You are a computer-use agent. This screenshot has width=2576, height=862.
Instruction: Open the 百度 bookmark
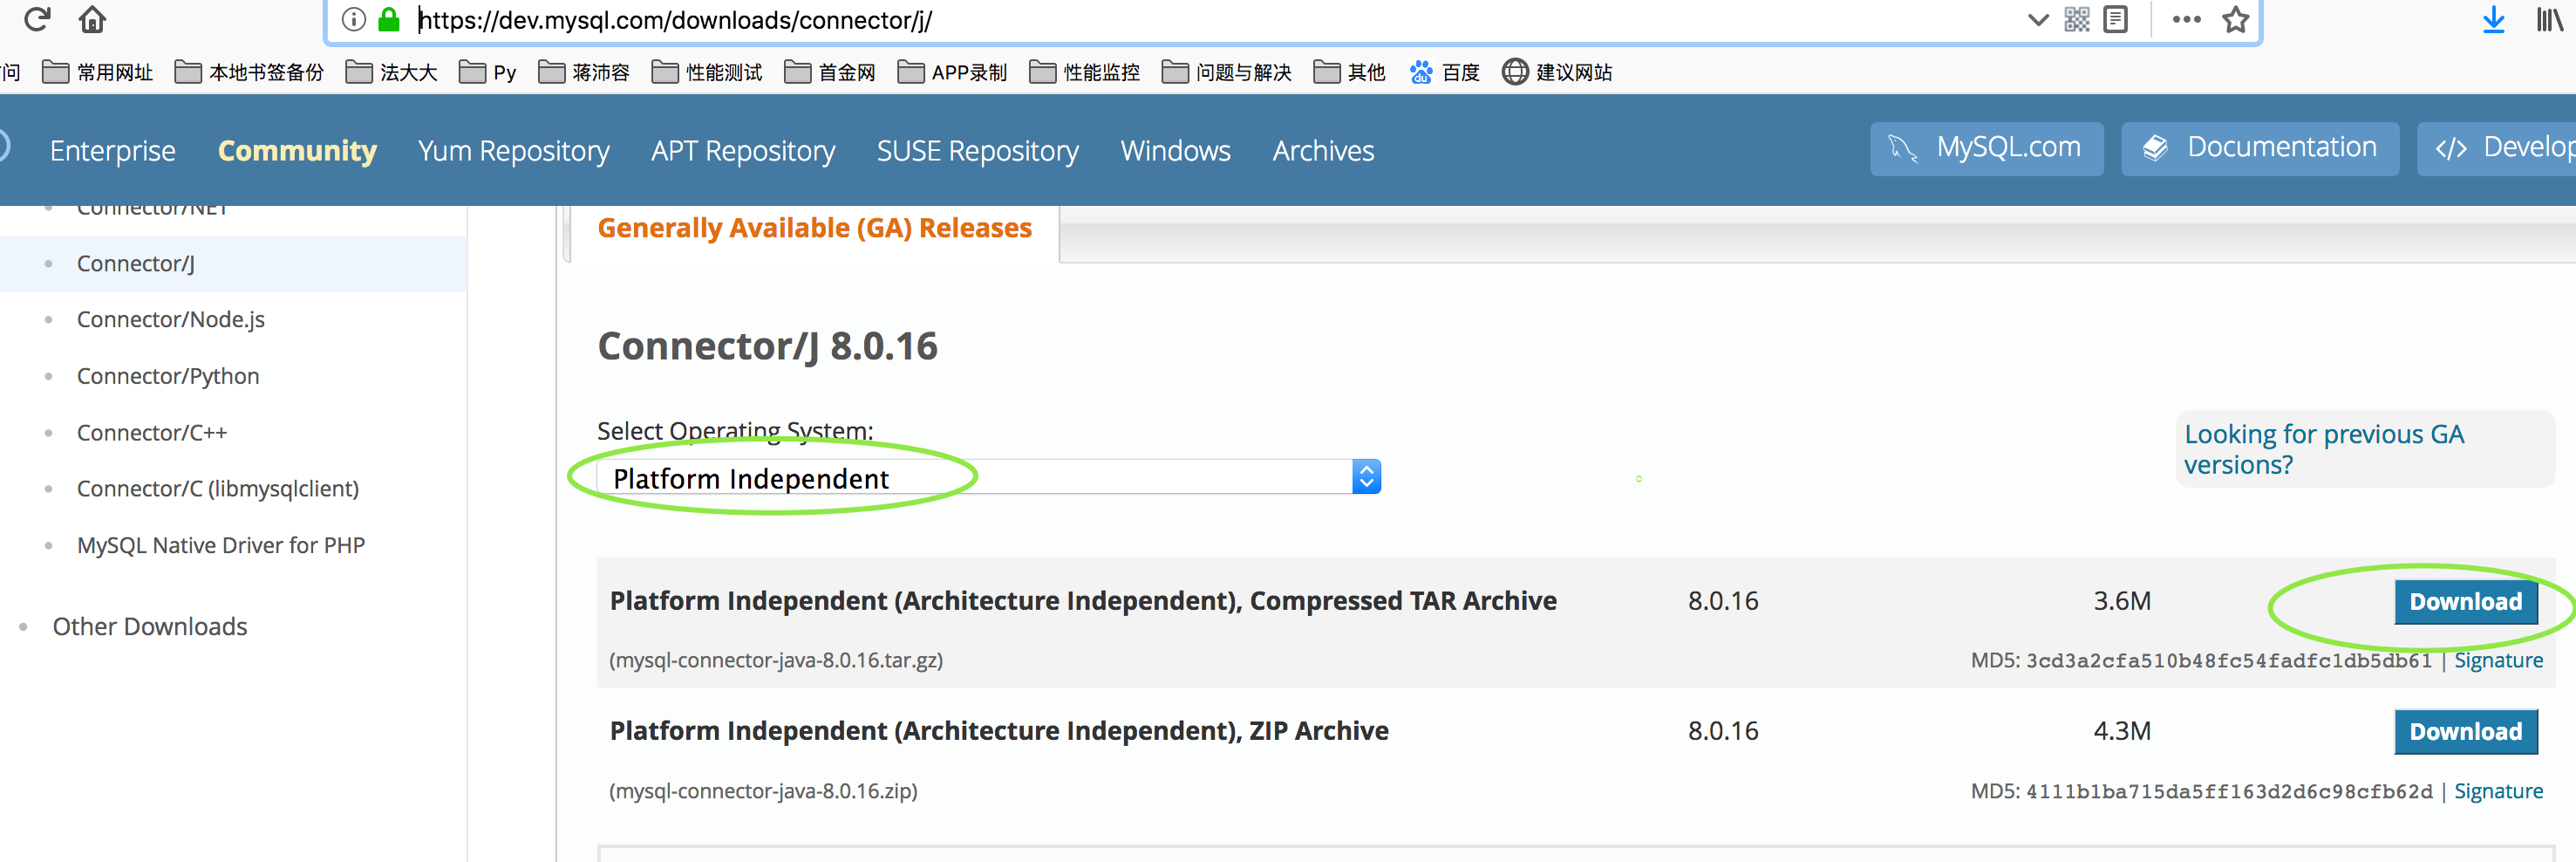(x=1444, y=72)
